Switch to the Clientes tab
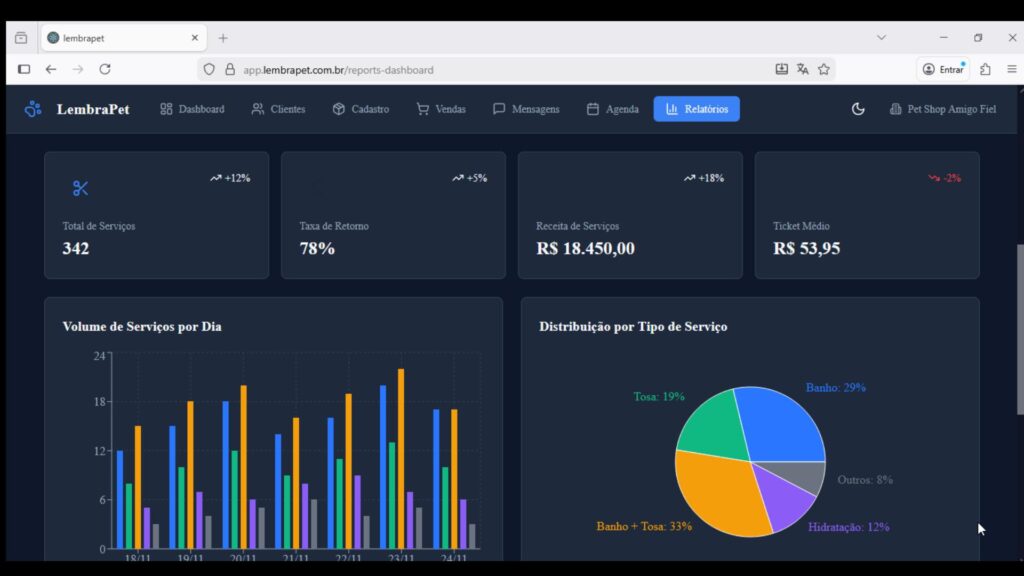This screenshot has height=576, width=1024. coord(278,109)
